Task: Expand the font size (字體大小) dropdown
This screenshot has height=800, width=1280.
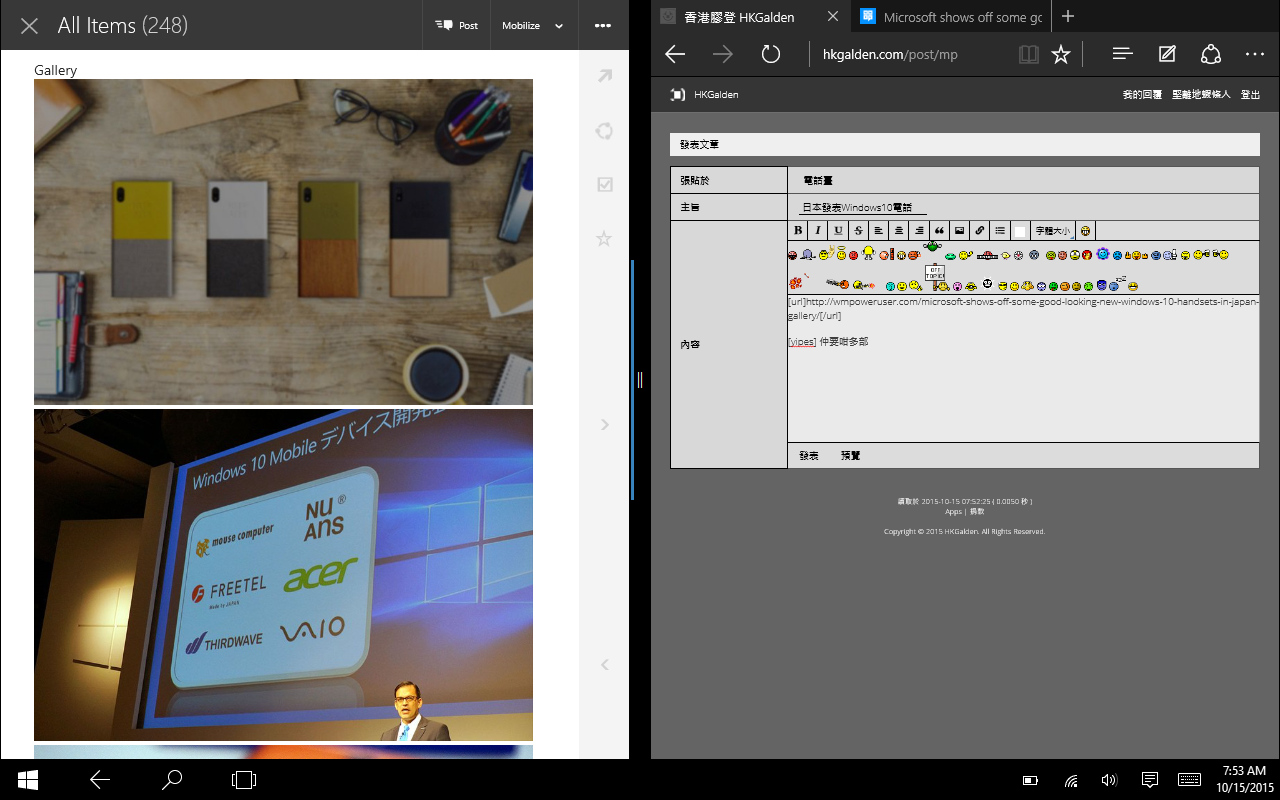Action: click(1053, 231)
